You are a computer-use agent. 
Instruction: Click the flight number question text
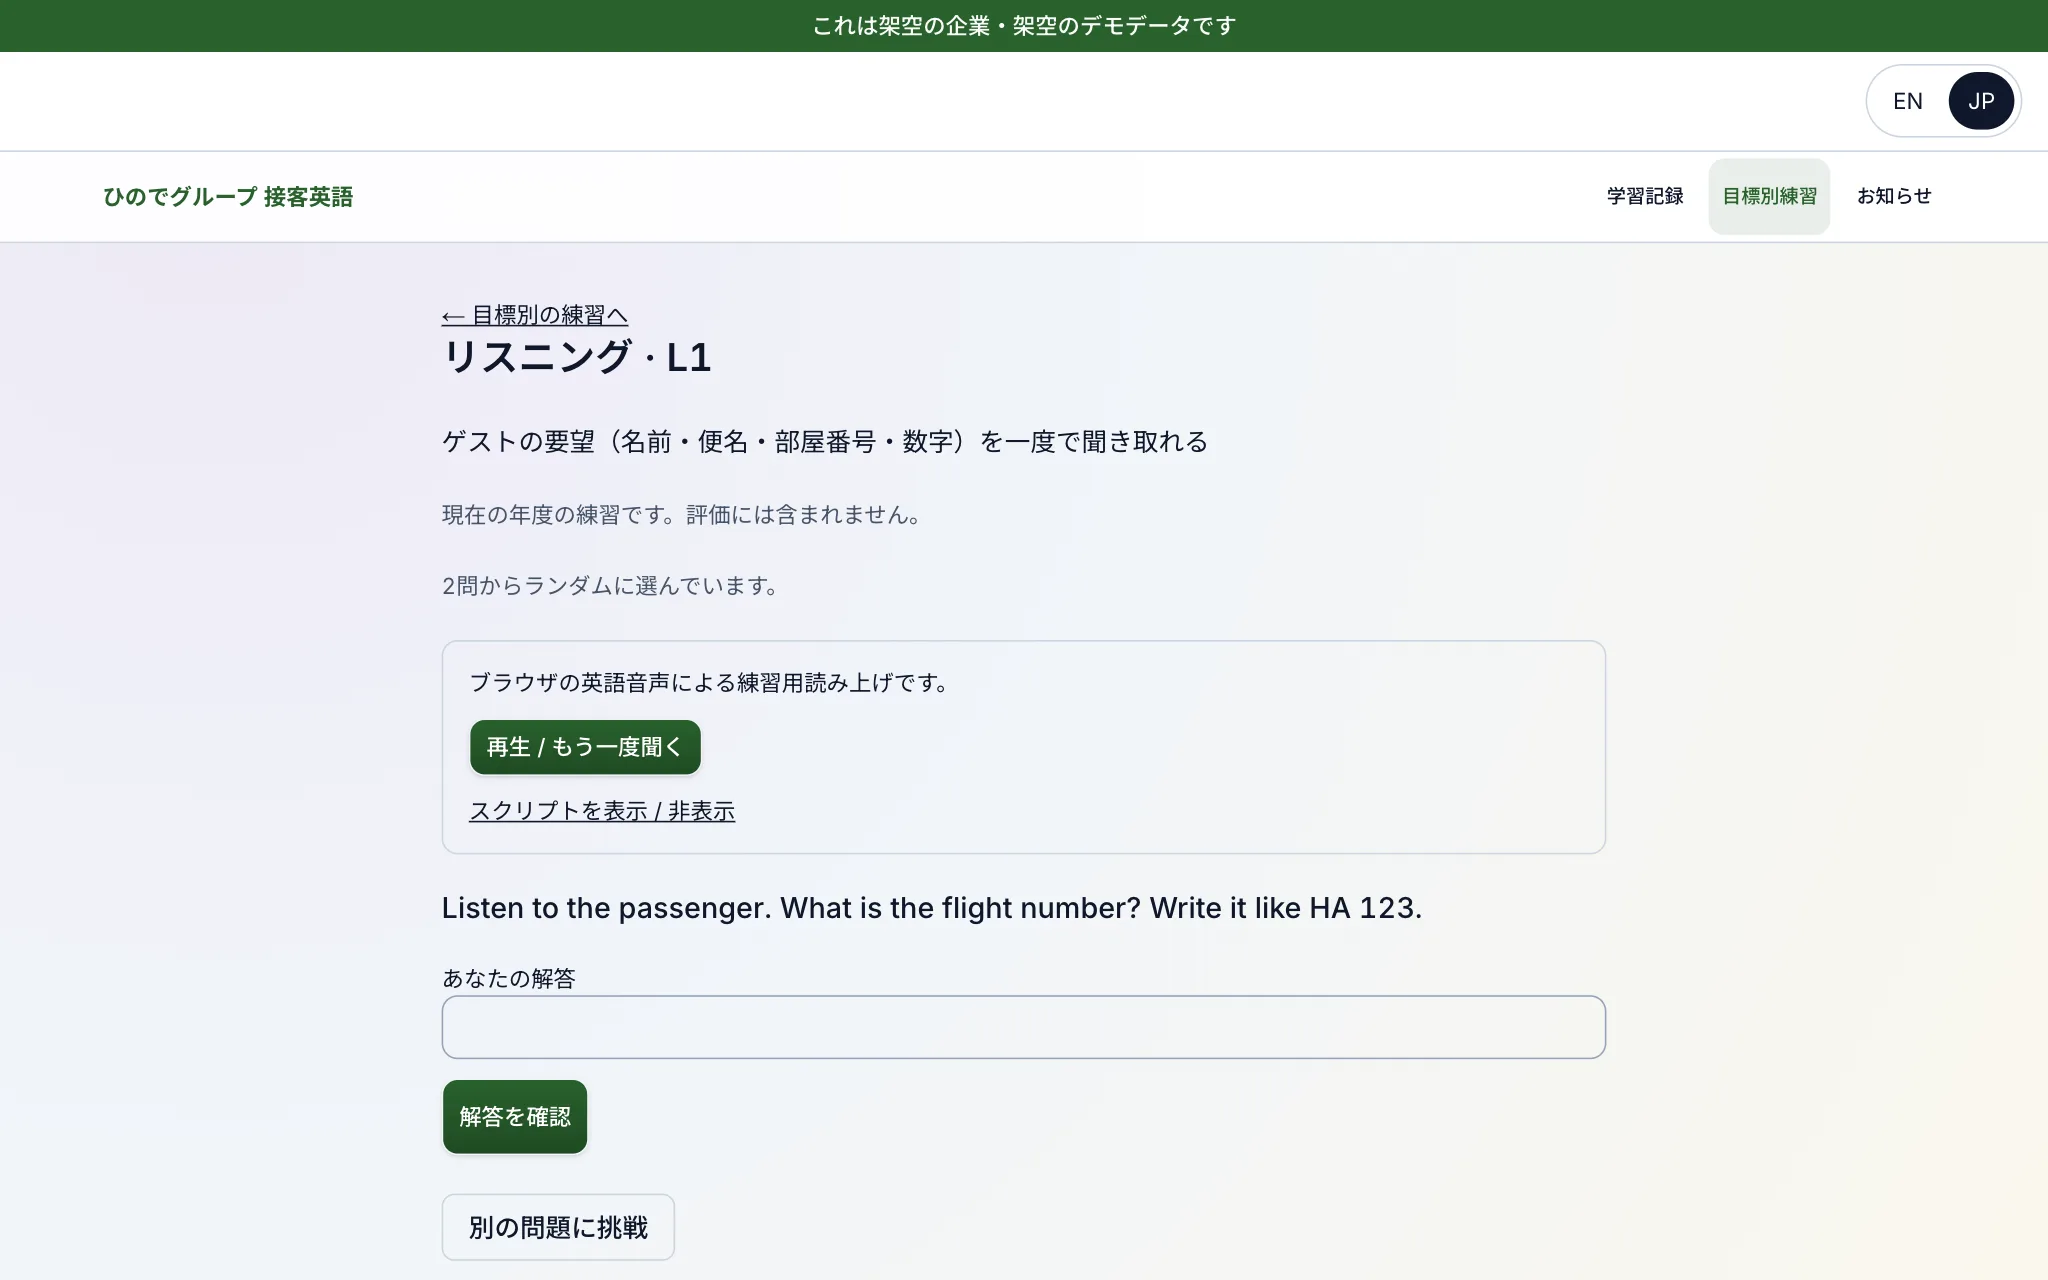(932, 908)
